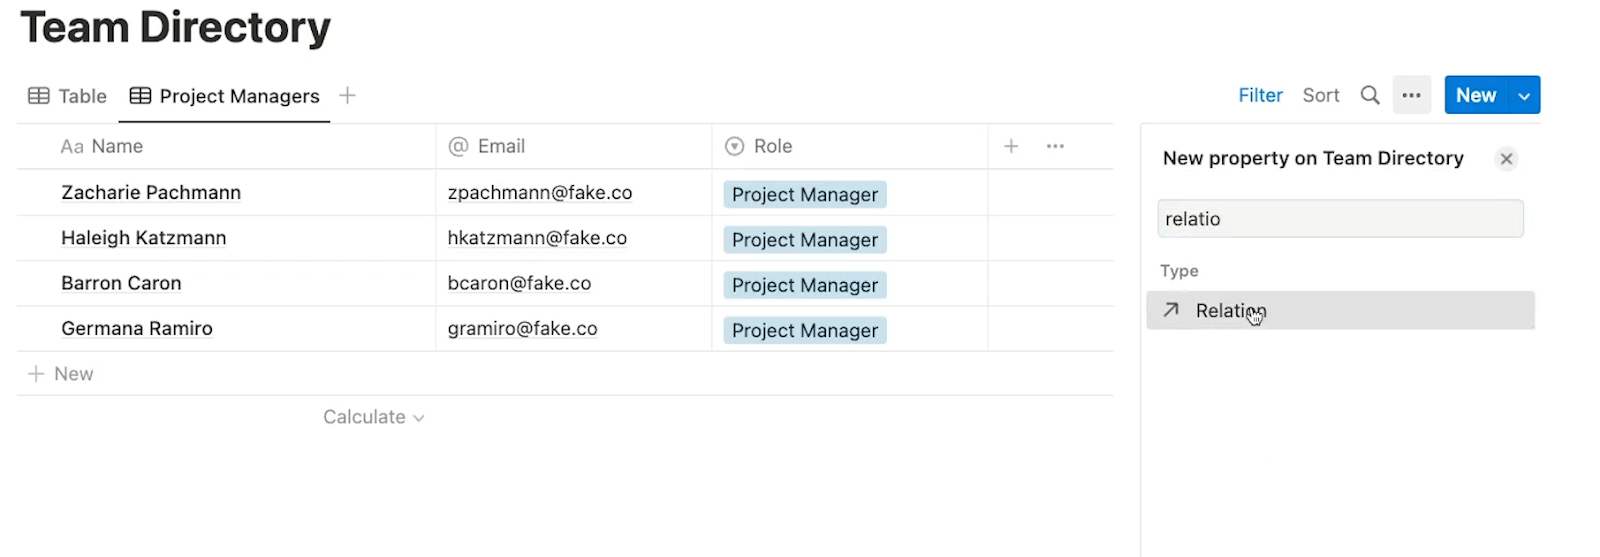Screen dimensions: 1600x557
Task: Open Zacharie Pachmann's page
Action: point(151,192)
